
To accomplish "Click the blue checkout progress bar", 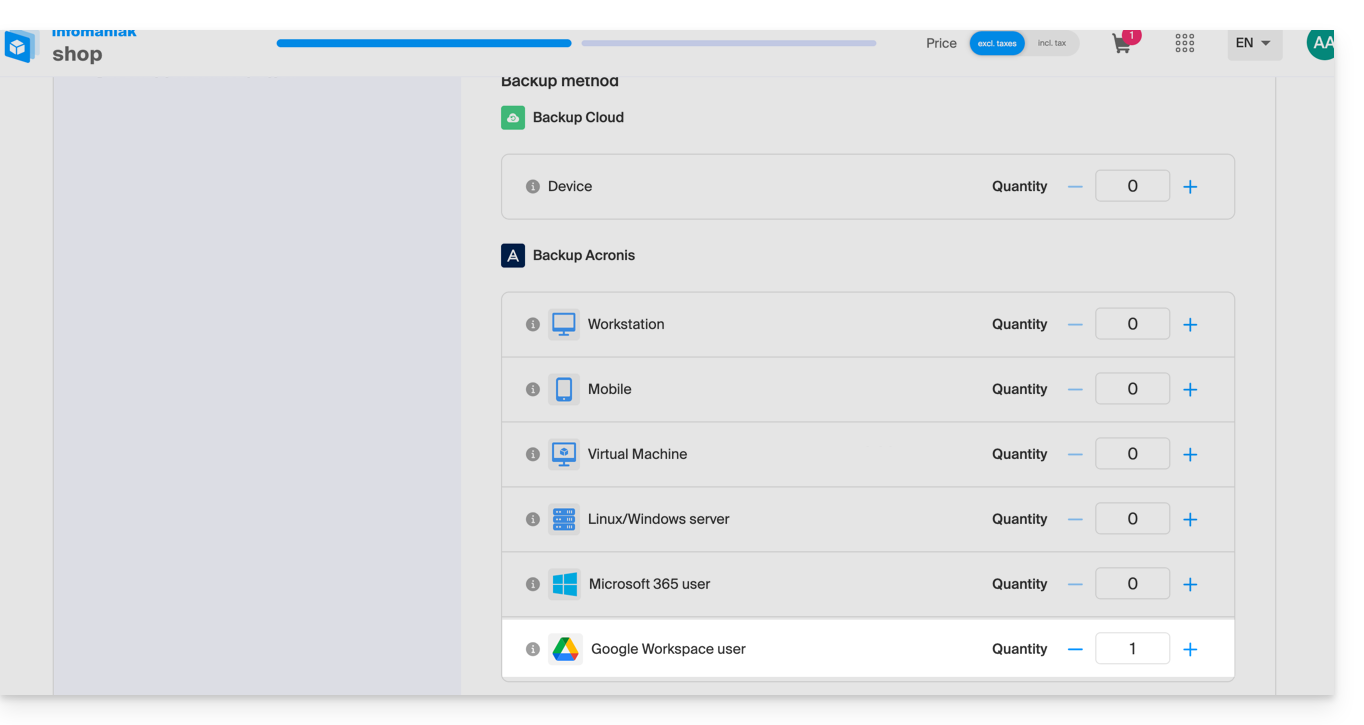I will [424, 44].
